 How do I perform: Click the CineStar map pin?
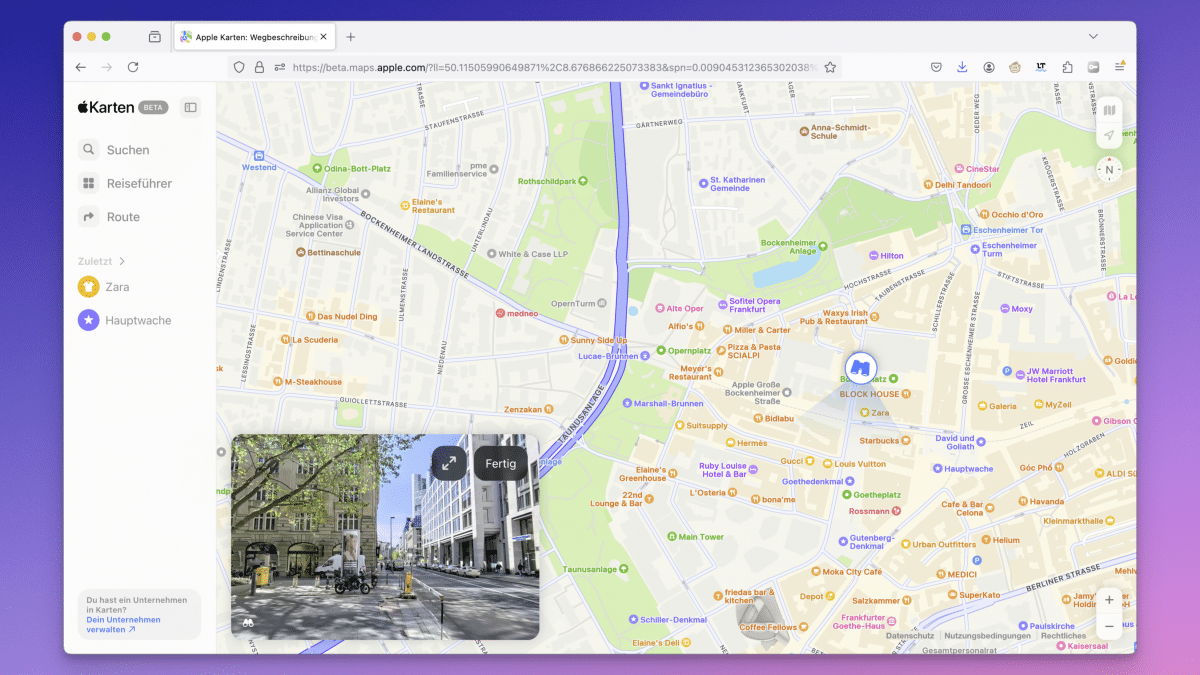[958, 169]
